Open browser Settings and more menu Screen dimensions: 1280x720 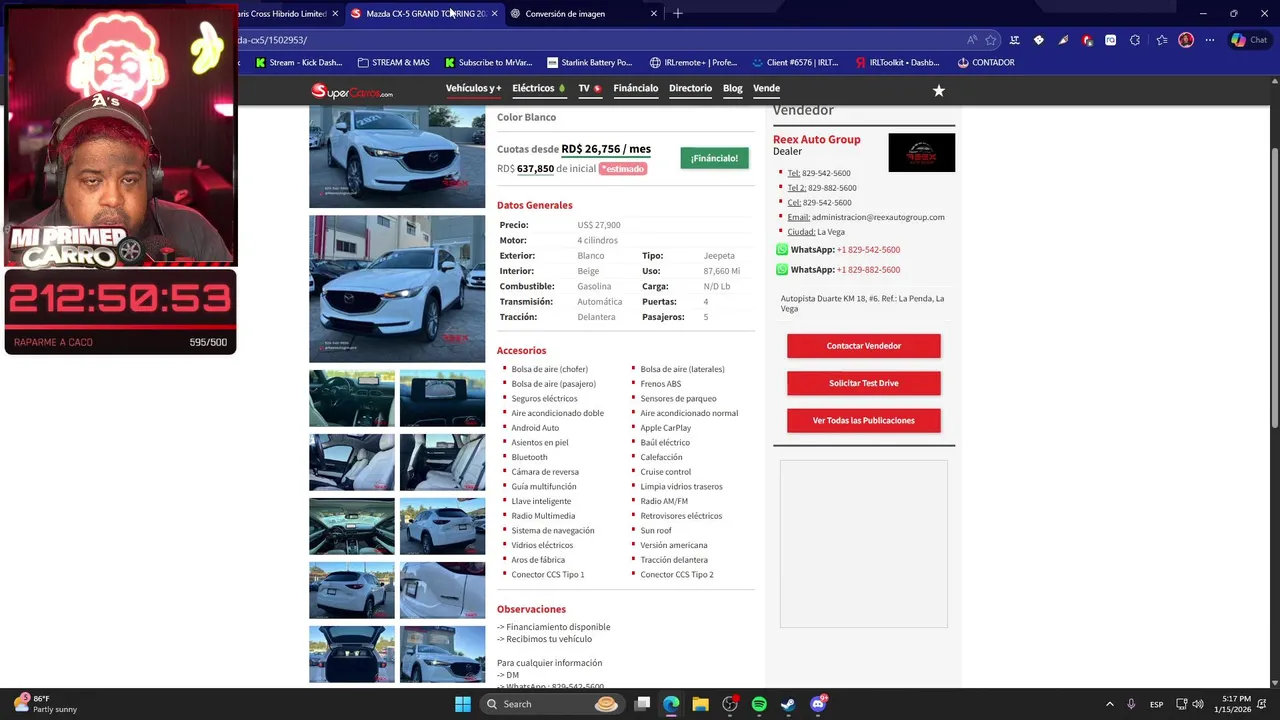[1210, 40]
